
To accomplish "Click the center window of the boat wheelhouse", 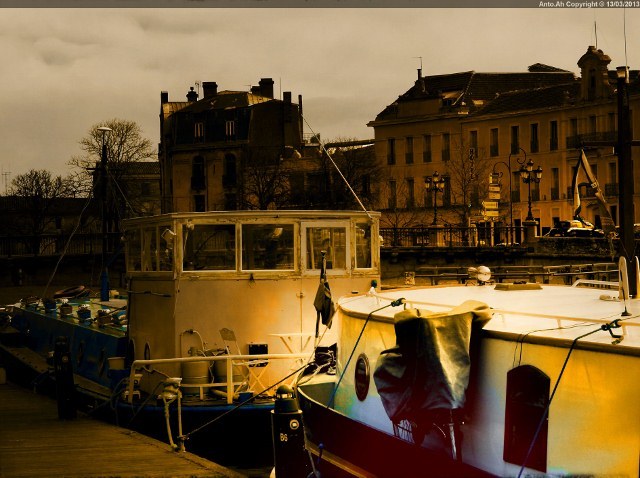I will [267, 246].
